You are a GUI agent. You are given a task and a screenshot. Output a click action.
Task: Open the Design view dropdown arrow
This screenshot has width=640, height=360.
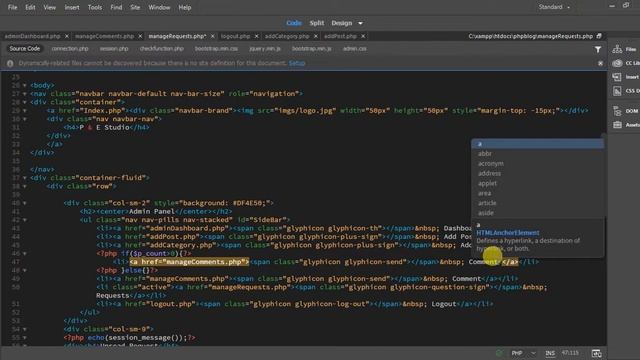pyautogui.click(x=360, y=23)
